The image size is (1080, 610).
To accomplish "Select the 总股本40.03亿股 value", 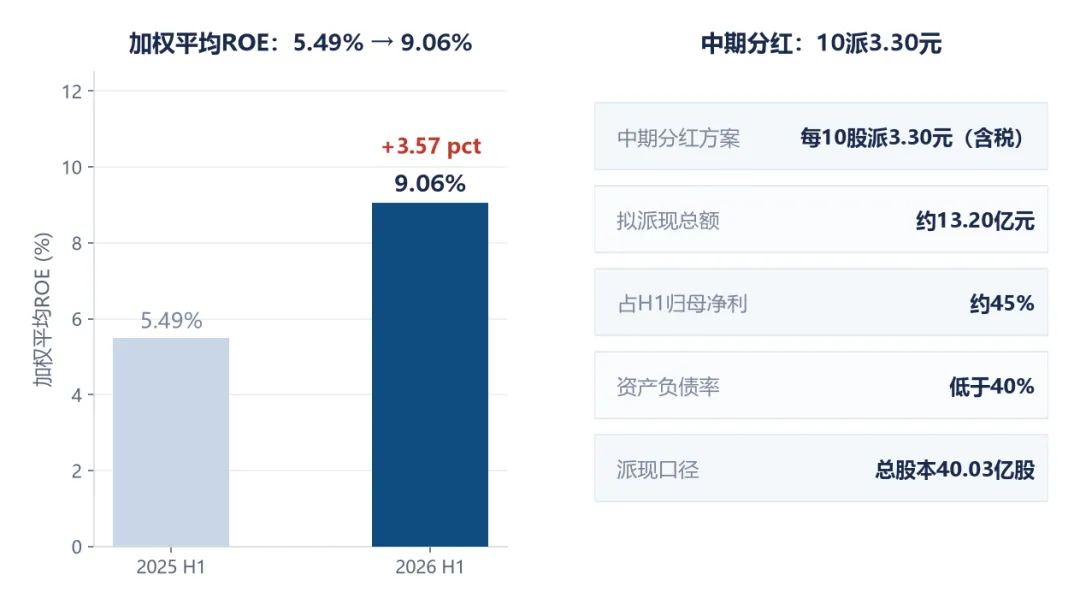I will tap(955, 470).
